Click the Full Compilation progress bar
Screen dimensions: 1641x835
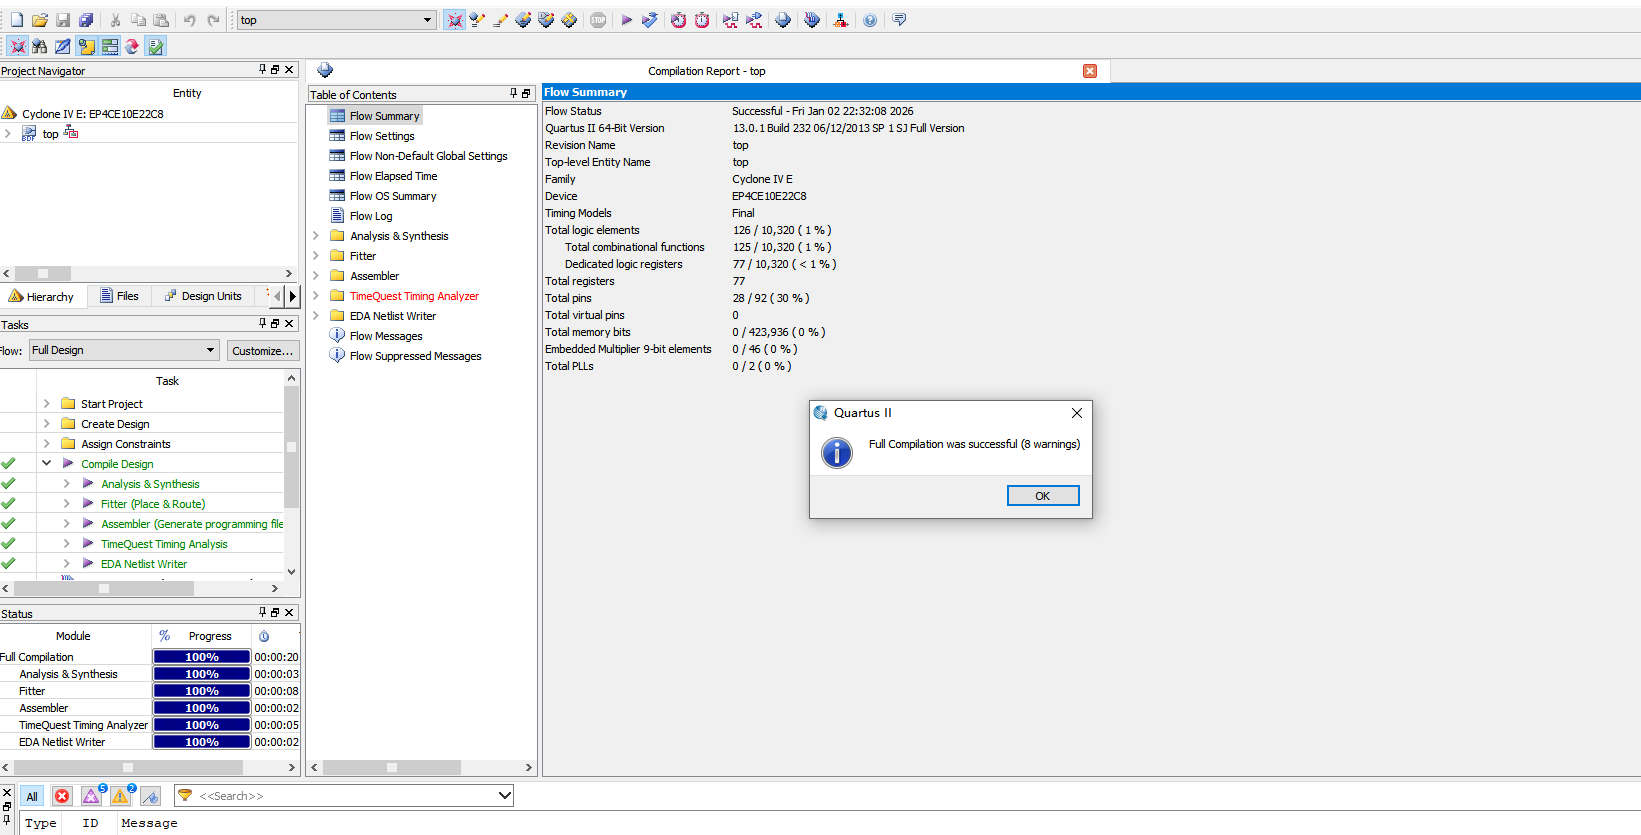202,657
